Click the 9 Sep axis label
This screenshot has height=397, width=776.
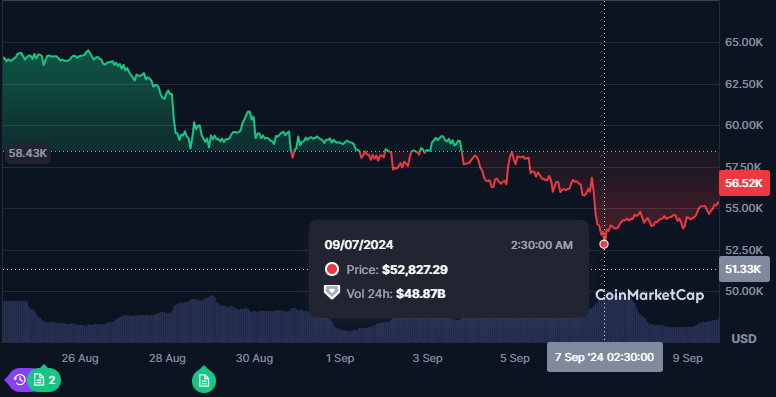(x=688, y=358)
